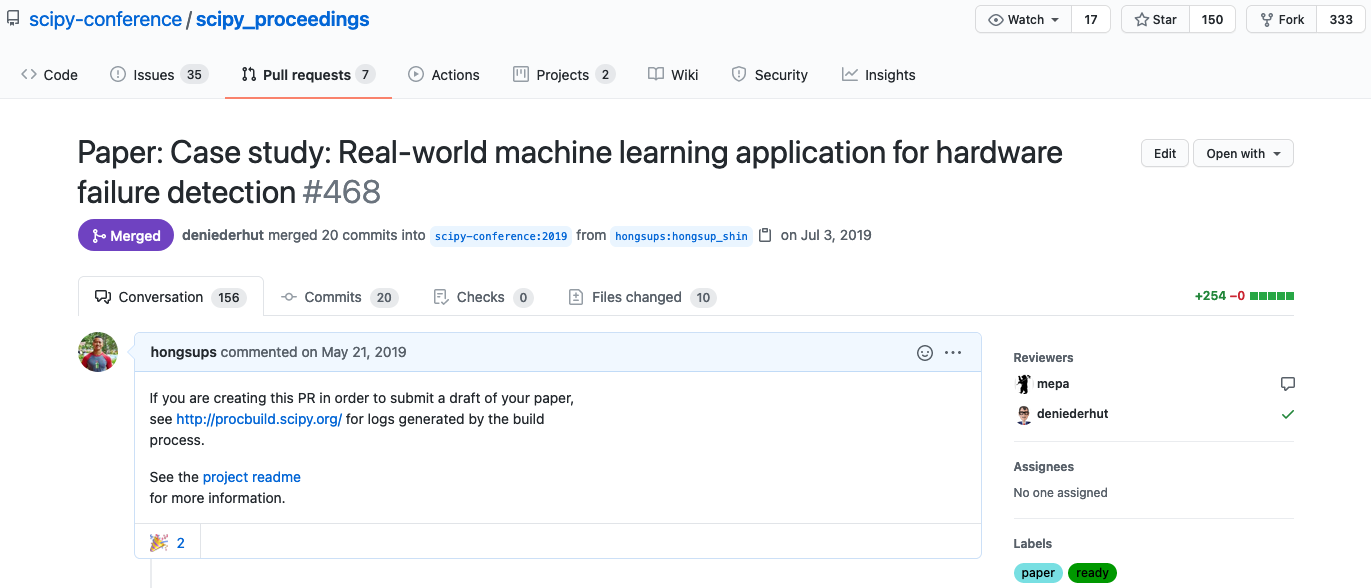The width and height of the screenshot is (1371, 588).
Task: Click the Labels sidebar heading
Action: tap(1033, 544)
